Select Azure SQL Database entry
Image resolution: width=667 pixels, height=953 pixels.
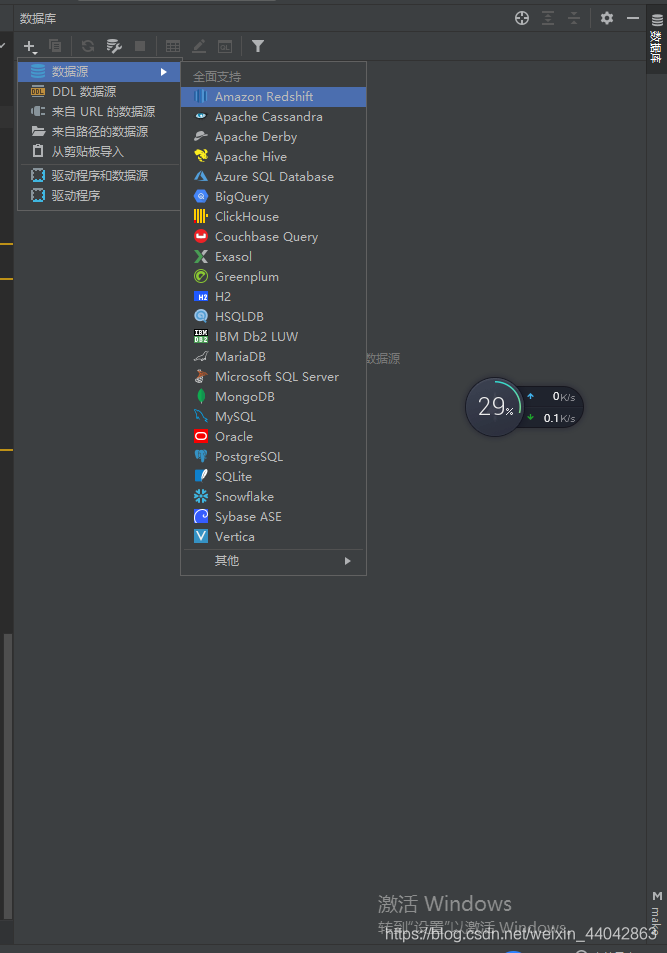(274, 177)
